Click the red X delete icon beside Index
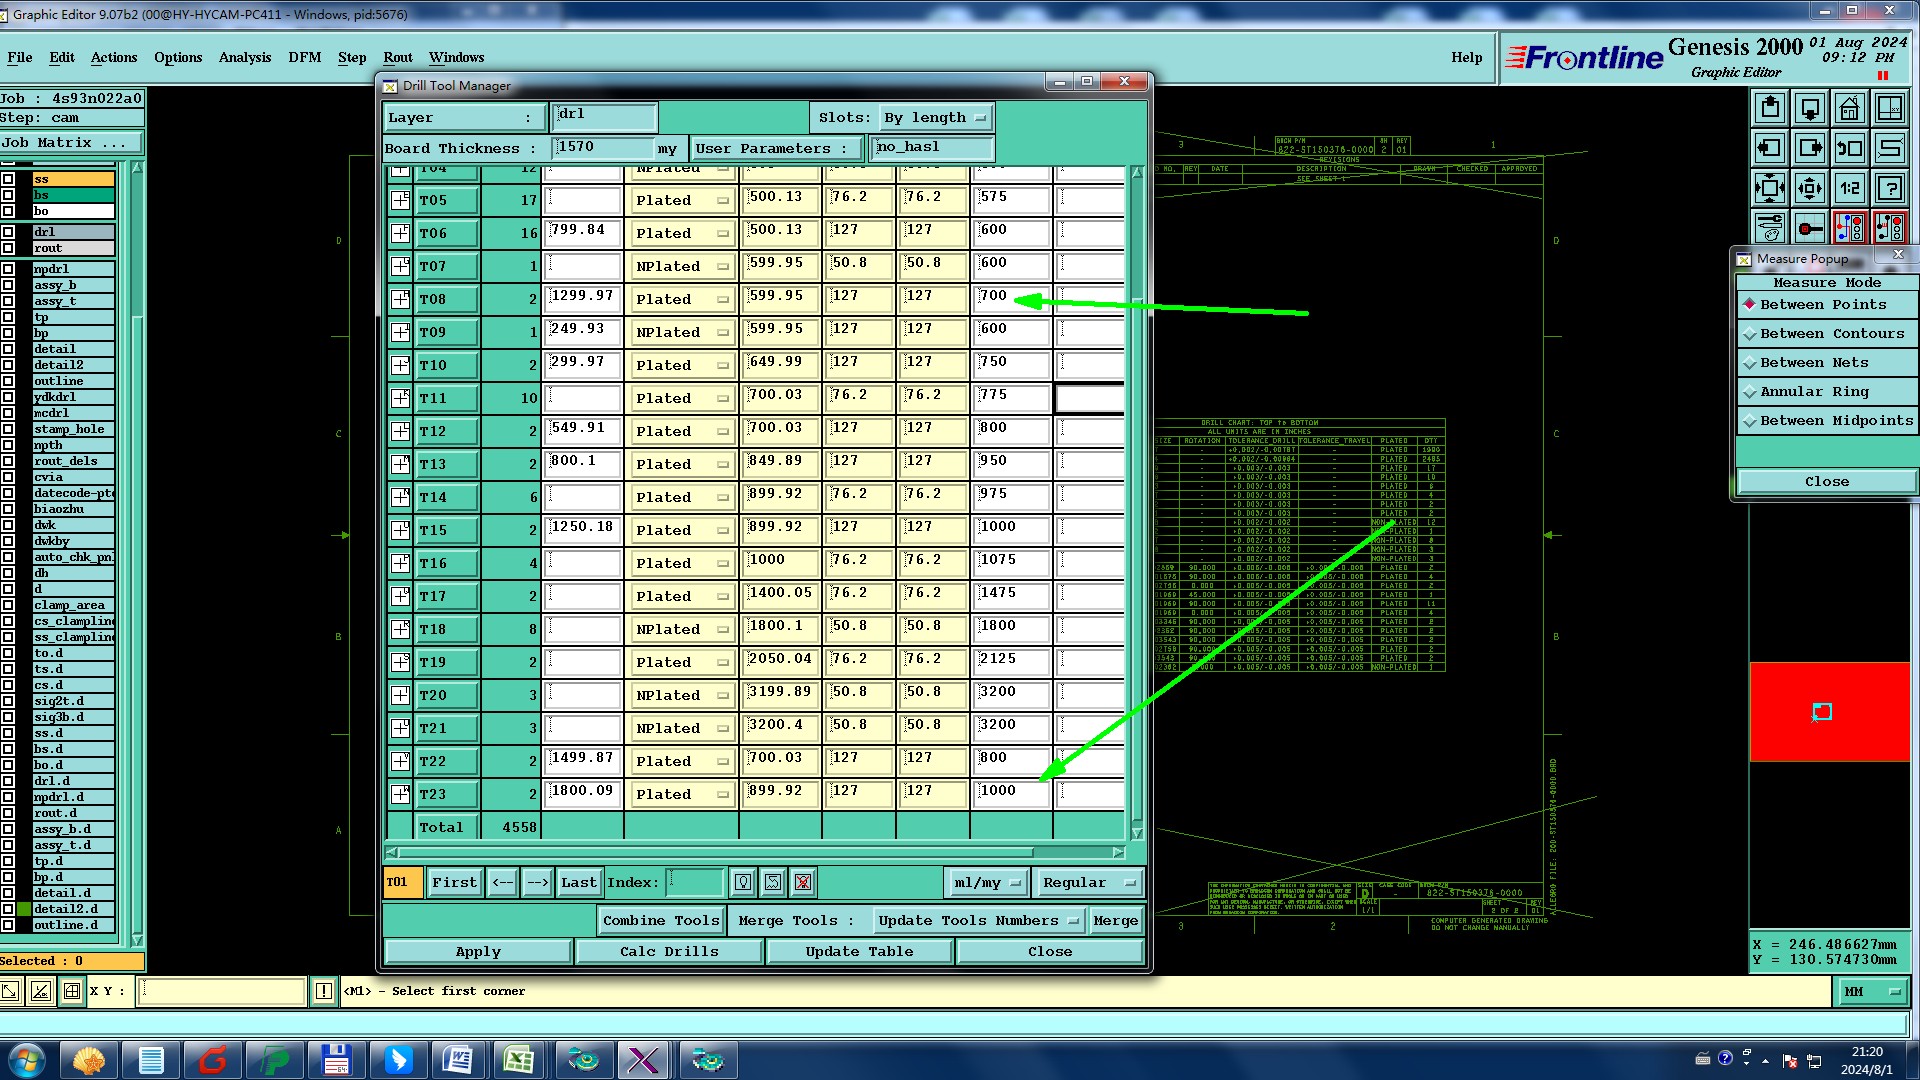The height and width of the screenshot is (1080, 1920). 802,882
